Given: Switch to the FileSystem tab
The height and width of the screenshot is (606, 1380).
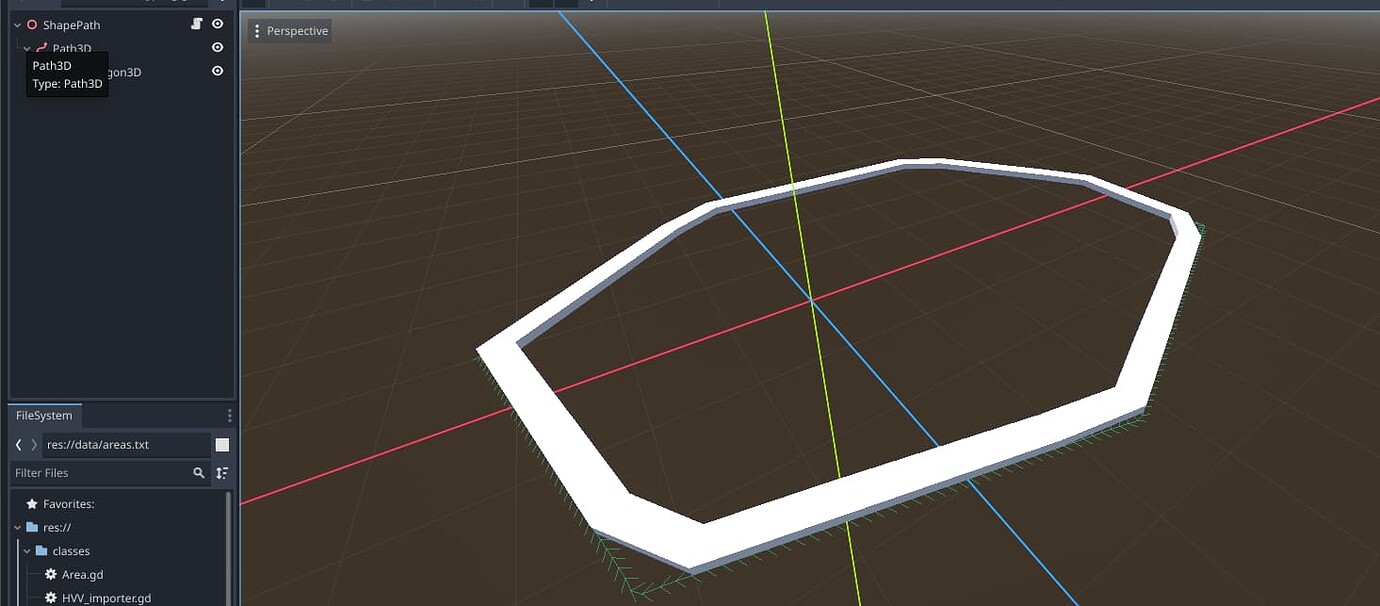Looking at the screenshot, I should [x=43, y=415].
